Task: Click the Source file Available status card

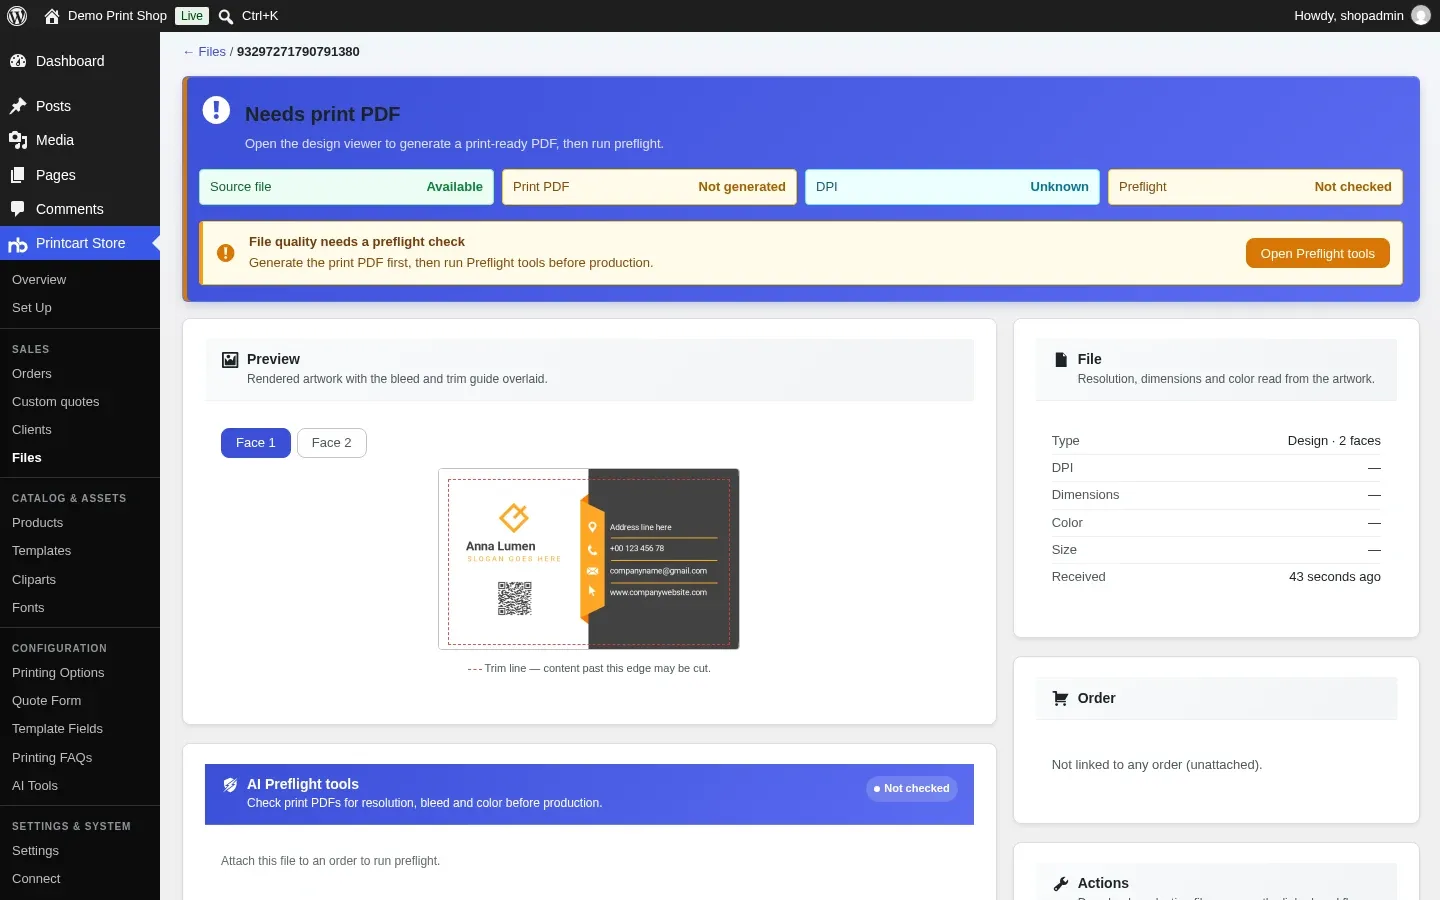Action: click(346, 187)
